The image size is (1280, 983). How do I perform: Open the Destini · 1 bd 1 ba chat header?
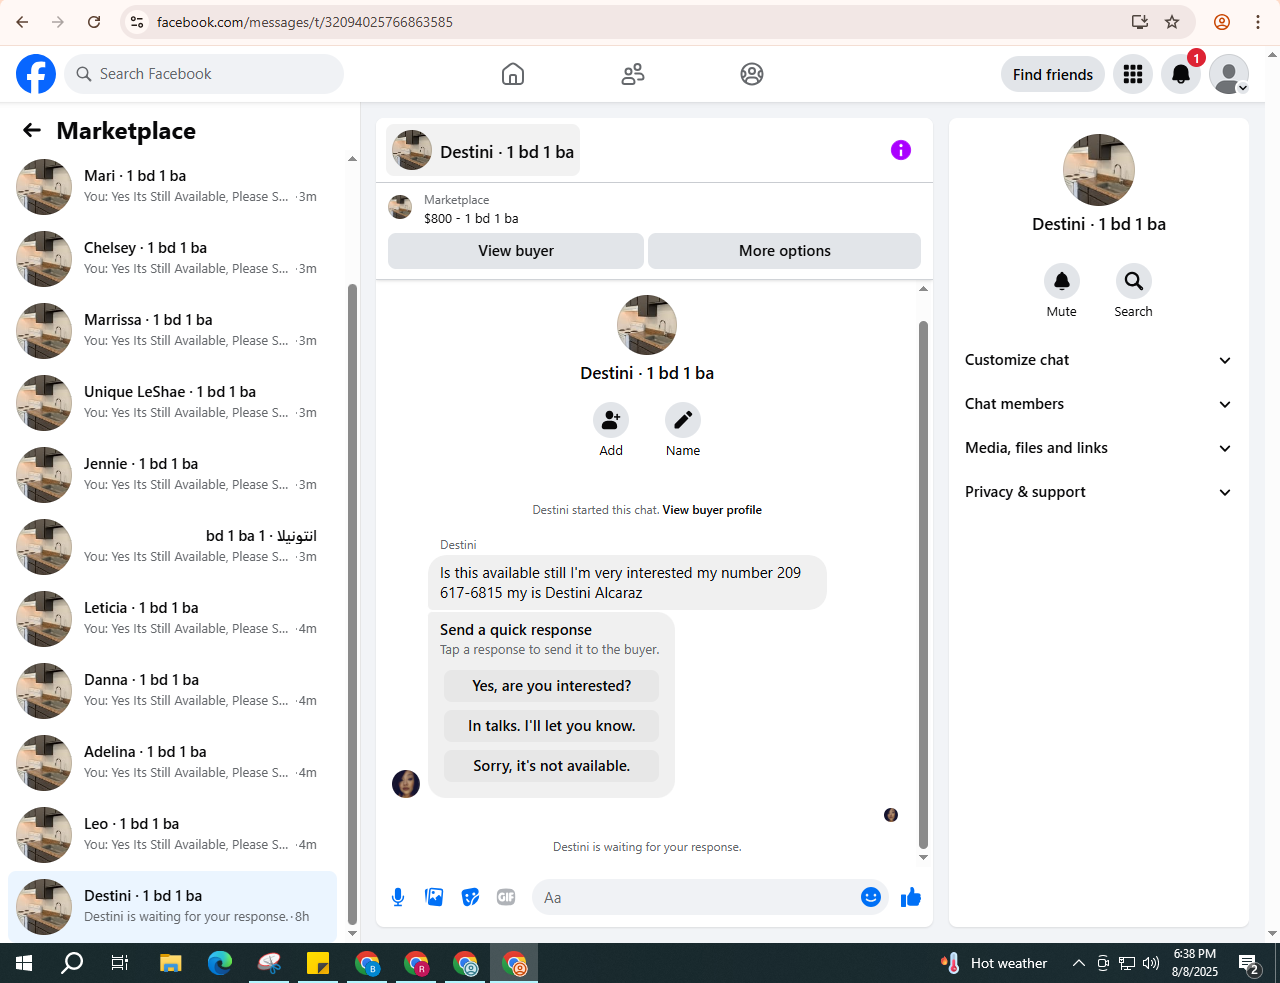tap(483, 150)
